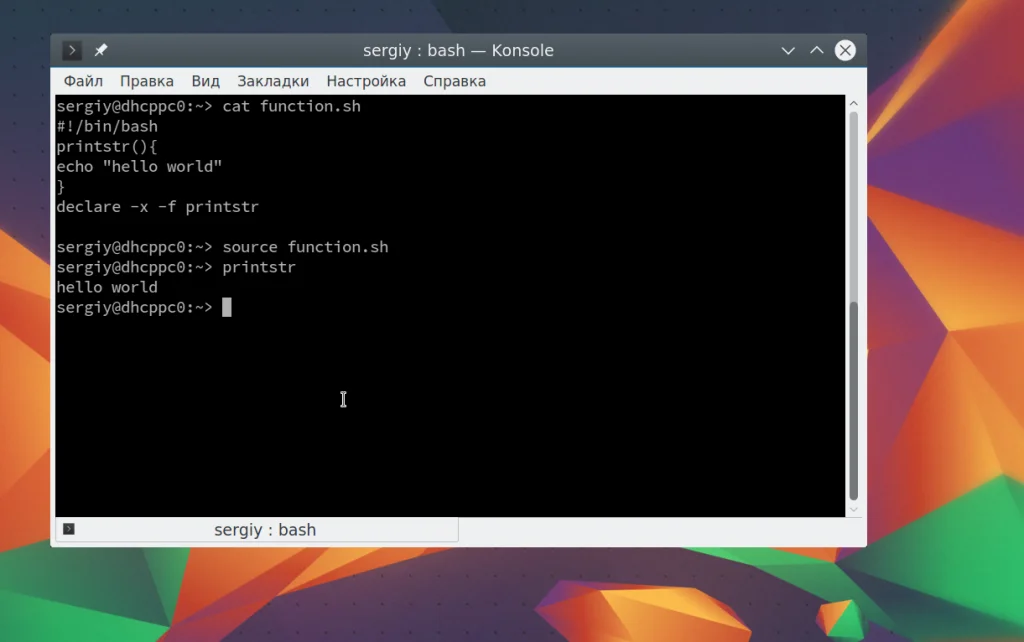
Task: Click the 'declare -x -f printstr' line
Action: [157, 206]
